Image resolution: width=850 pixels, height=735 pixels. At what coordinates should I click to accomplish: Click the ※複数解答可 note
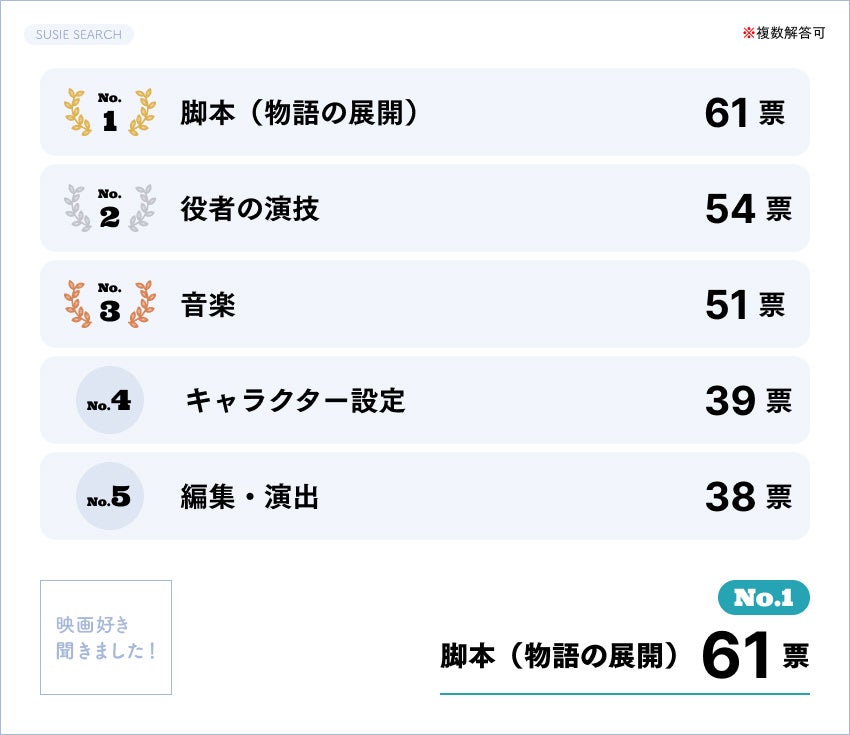783,33
